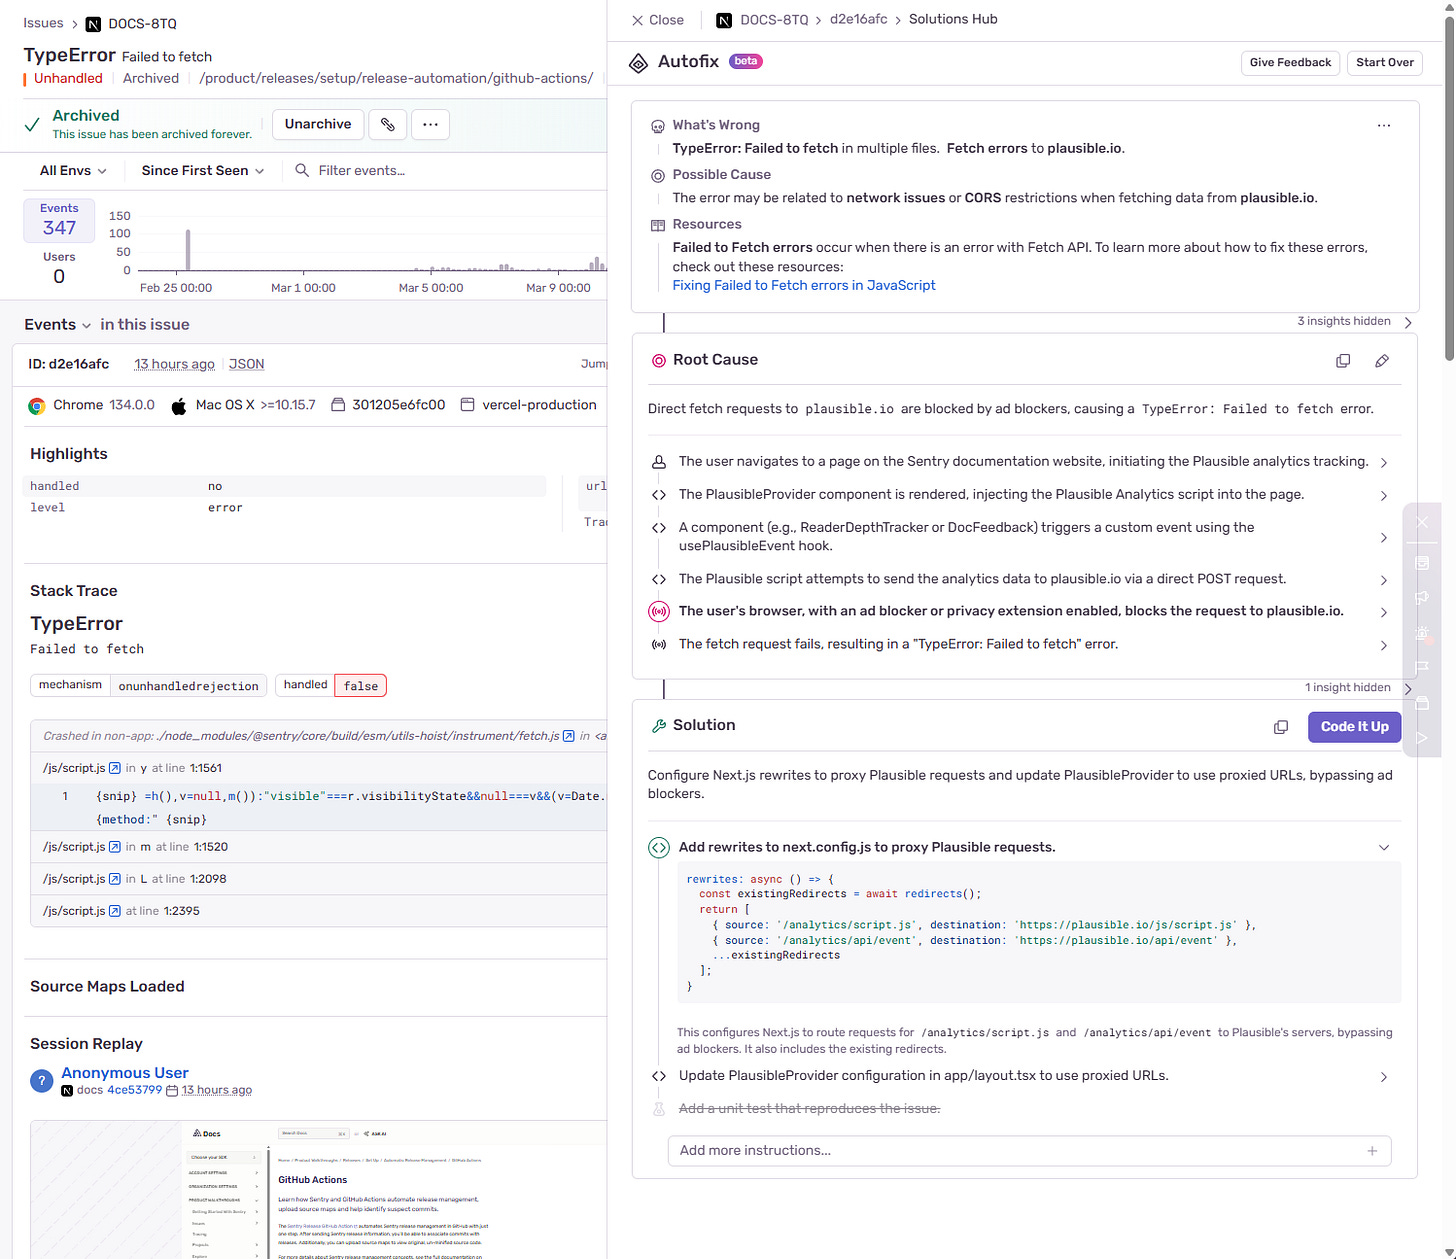The height and width of the screenshot is (1259, 1456).
Task: Open the megaphone feedback icon in right sidebar
Action: point(1421,597)
